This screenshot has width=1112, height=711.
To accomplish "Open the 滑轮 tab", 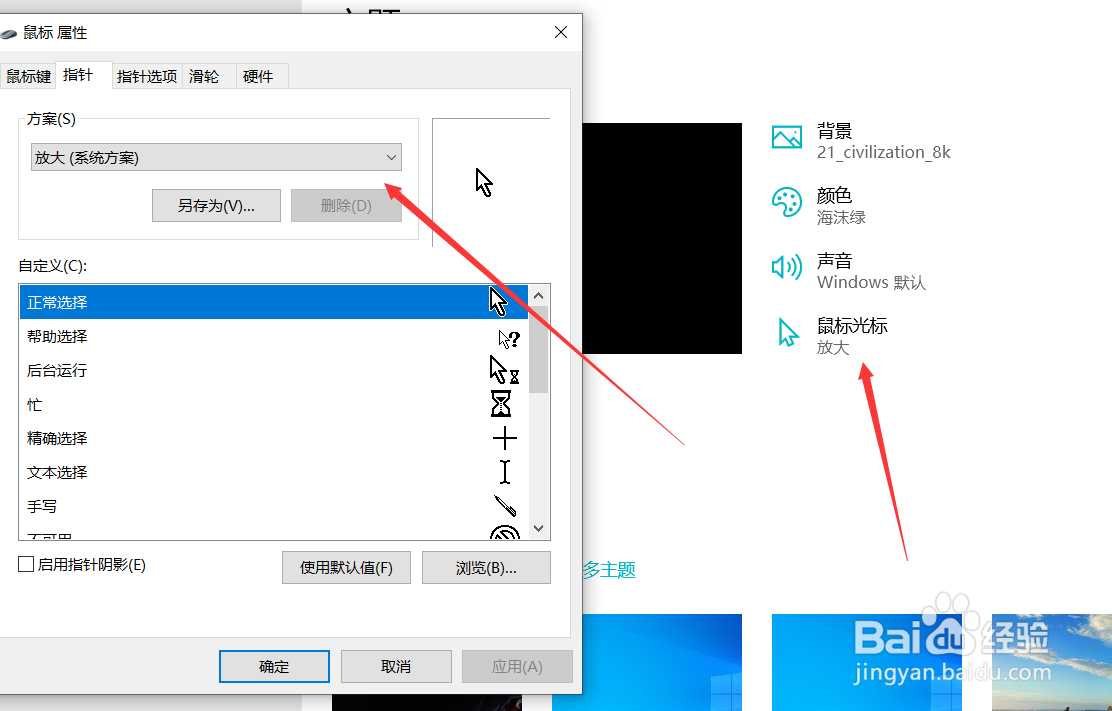I will point(204,75).
